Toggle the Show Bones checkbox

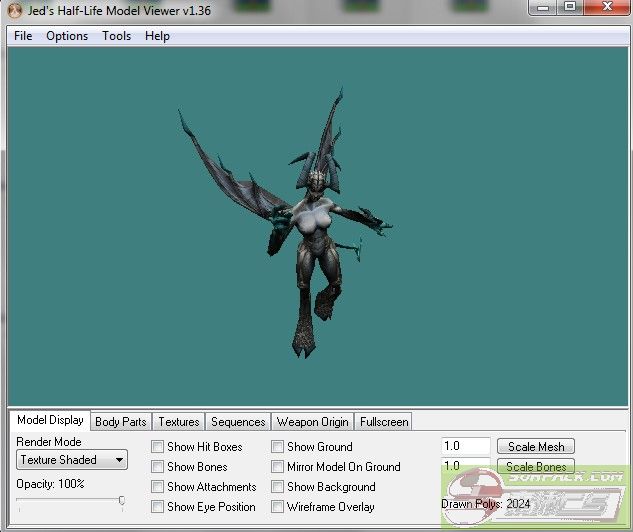click(x=157, y=467)
